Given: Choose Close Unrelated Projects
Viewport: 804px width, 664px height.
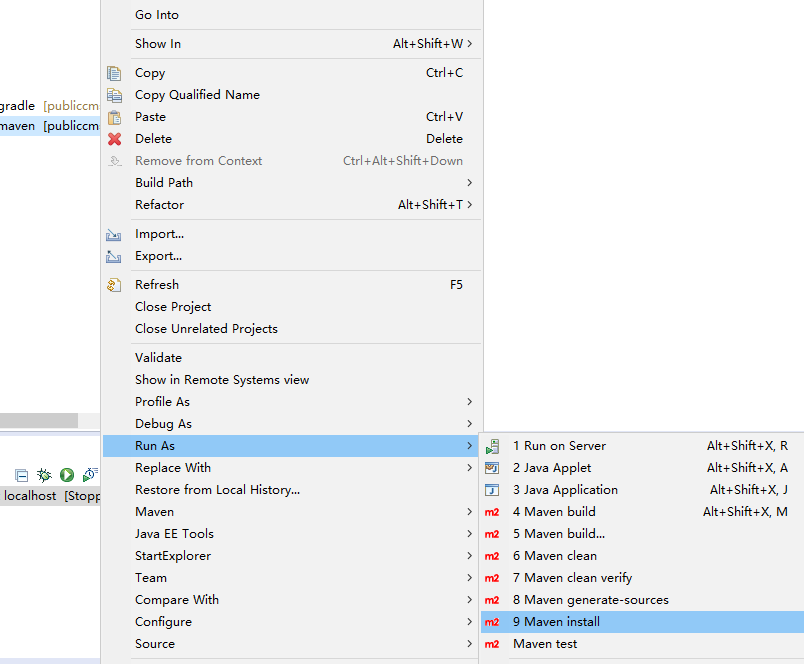Looking at the screenshot, I should (x=206, y=329).
